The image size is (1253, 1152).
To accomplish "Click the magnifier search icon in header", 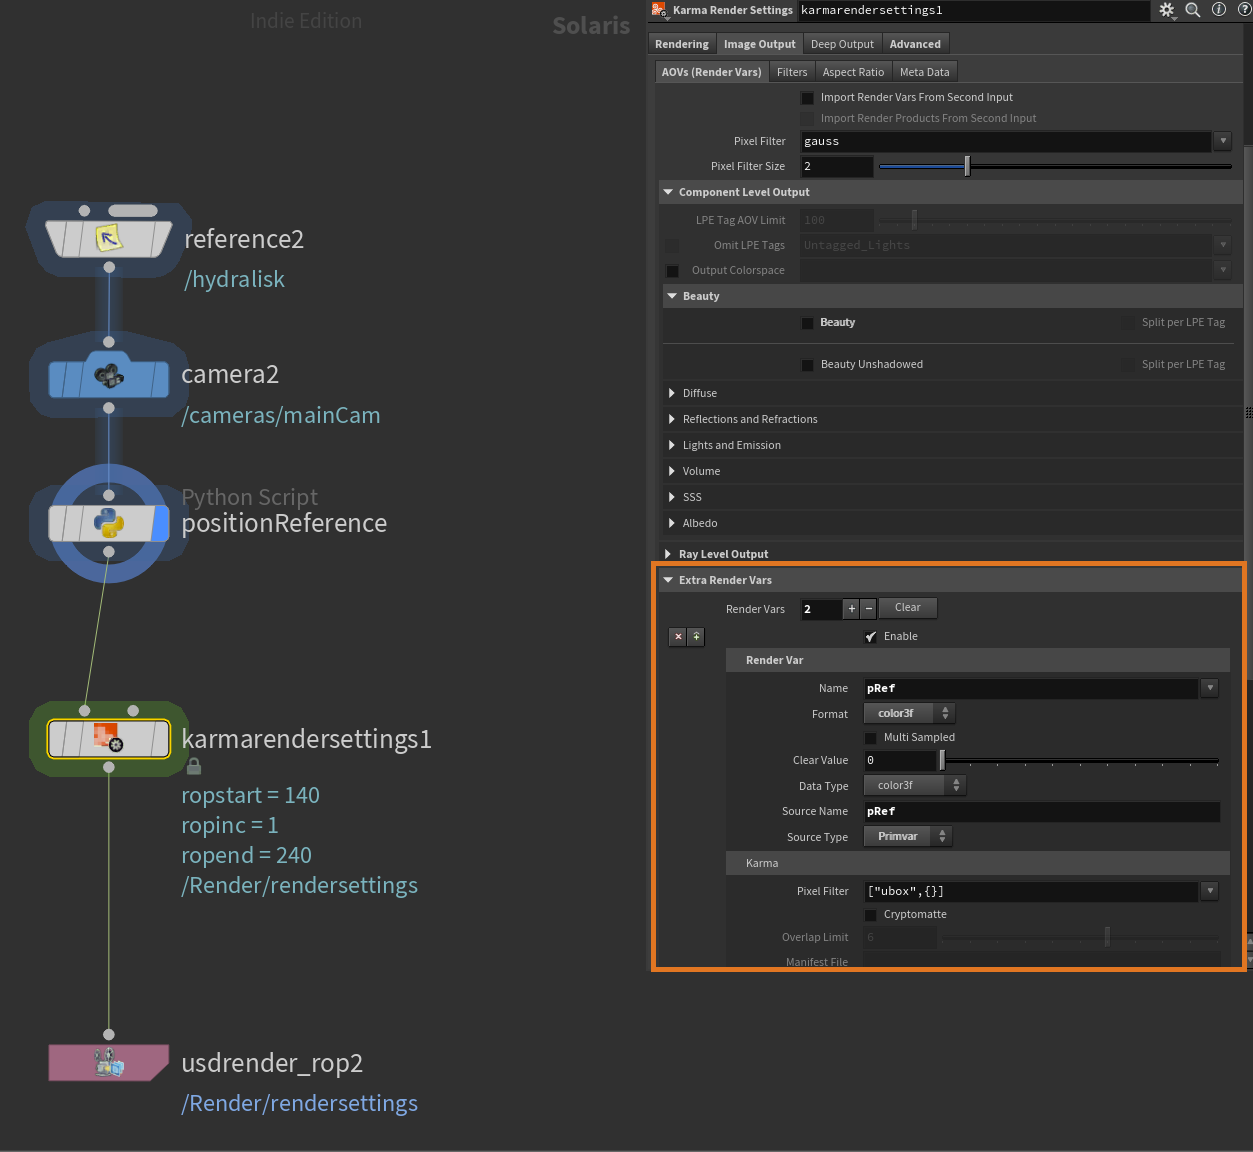I will [1192, 10].
